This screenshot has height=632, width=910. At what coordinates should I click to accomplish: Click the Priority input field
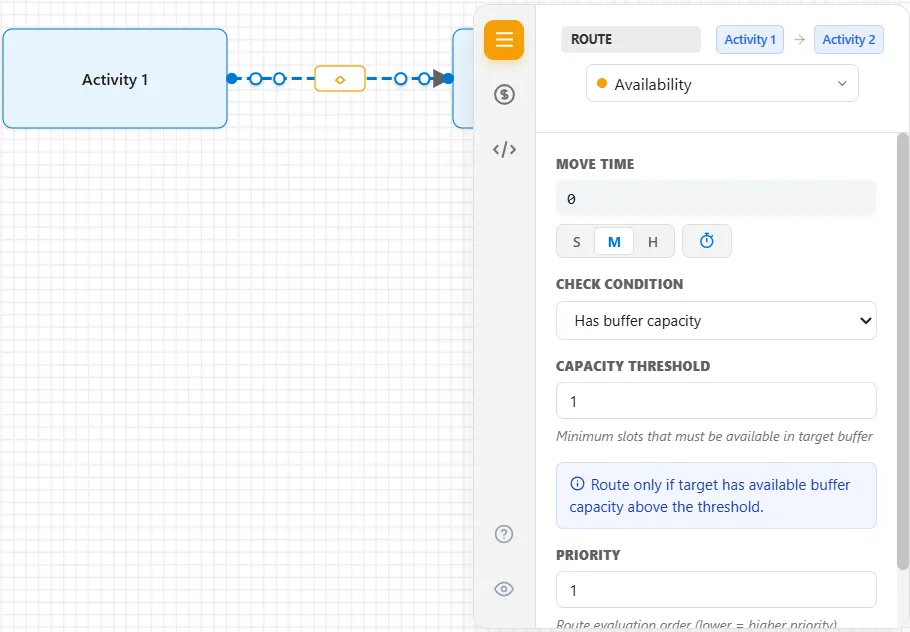[x=716, y=590]
